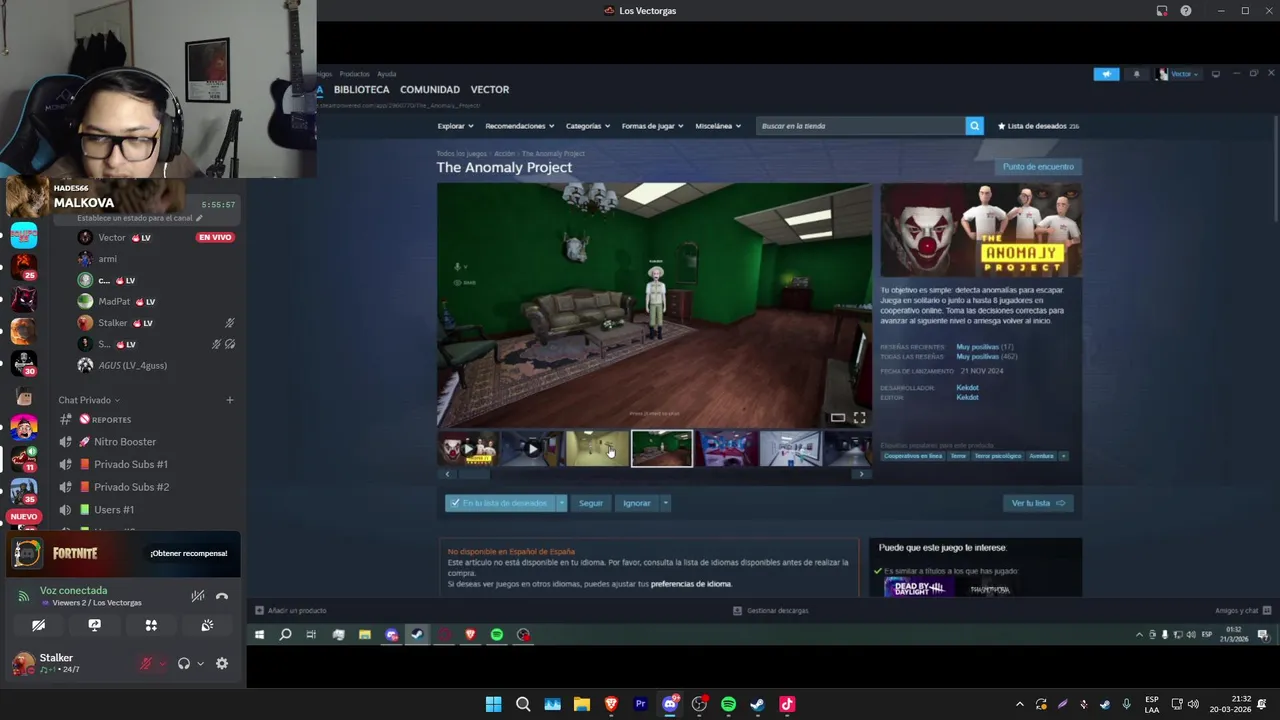Open Discord inbox icon in title bar

[1162, 11]
